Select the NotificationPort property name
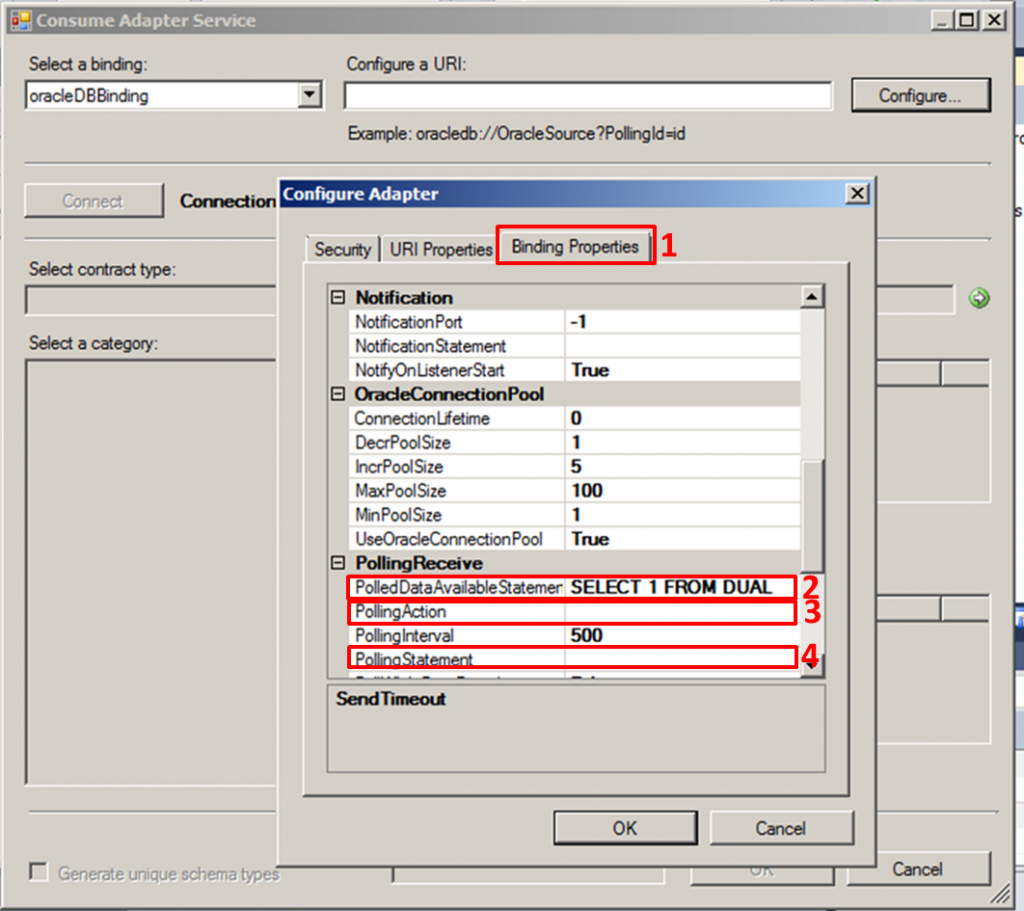This screenshot has height=911, width=1024. tap(409, 322)
